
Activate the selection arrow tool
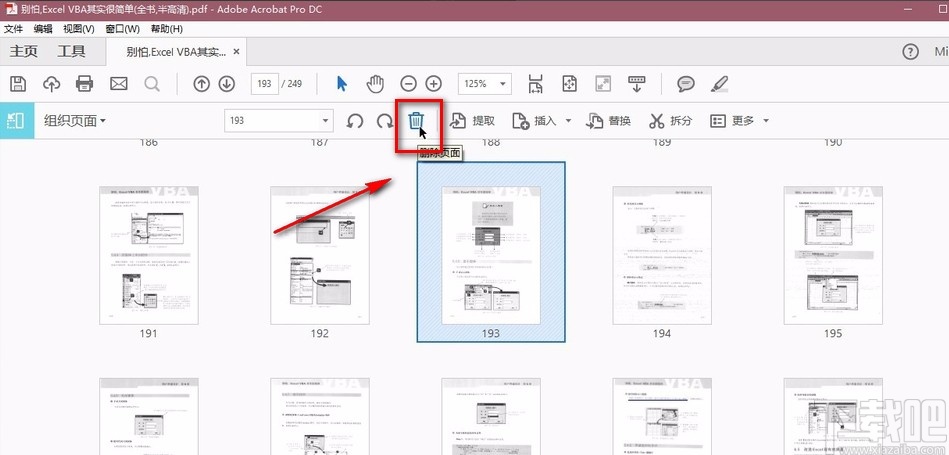click(342, 83)
